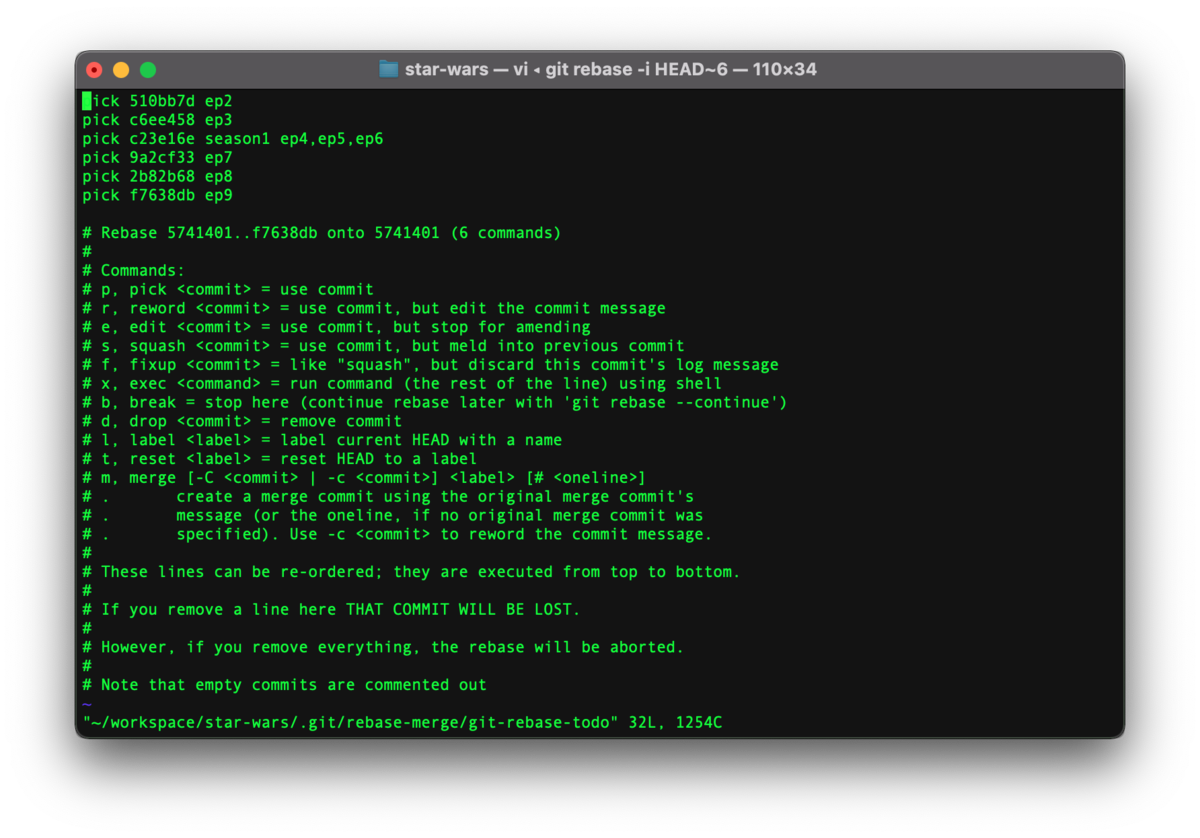1200x838 pixels.
Task: Click 'THAT COMMIT WILL BE LOST' warning line
Action: tap(331, 609)
